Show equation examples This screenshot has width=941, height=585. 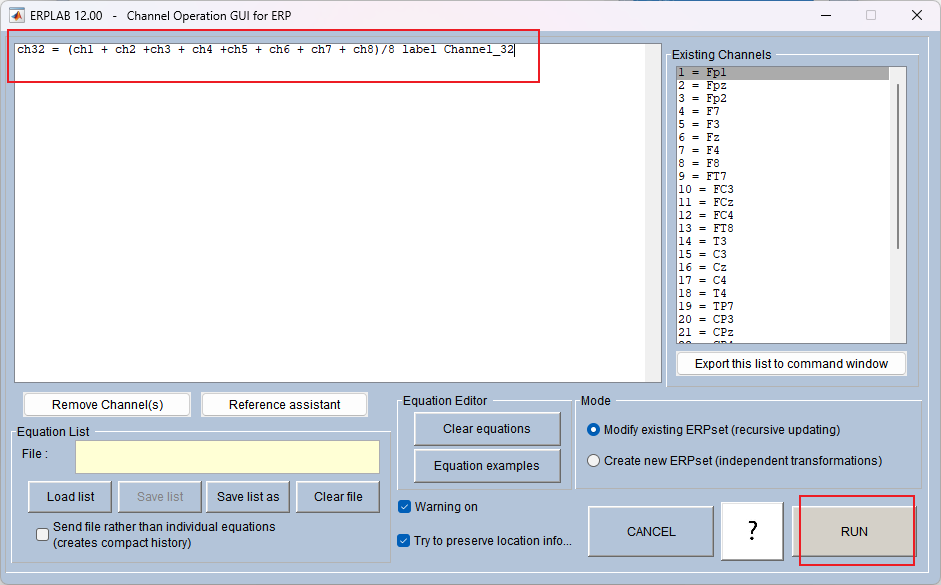487,465
